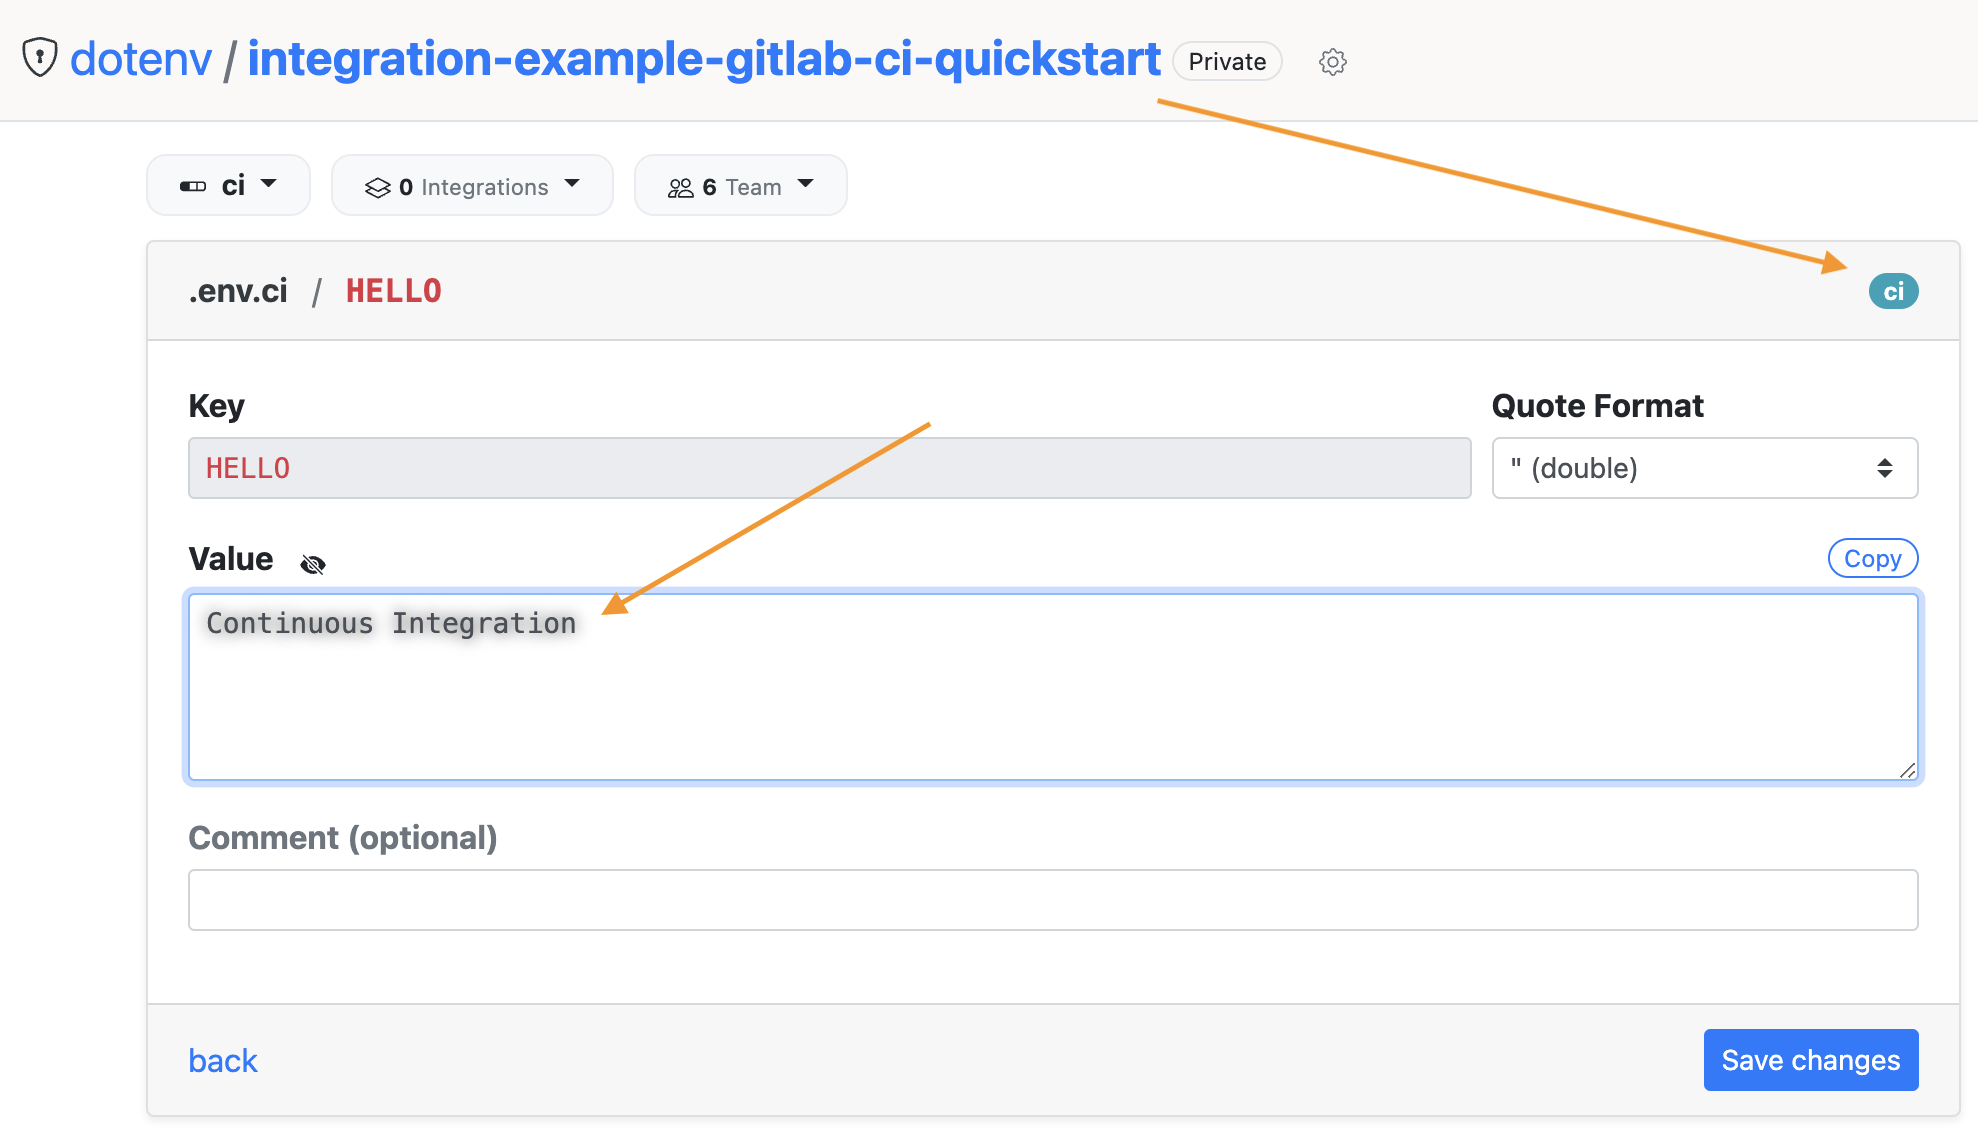Open project settings gear icon
Viewport: 1978px width, 1140px height.
(x=1332, y=62)
